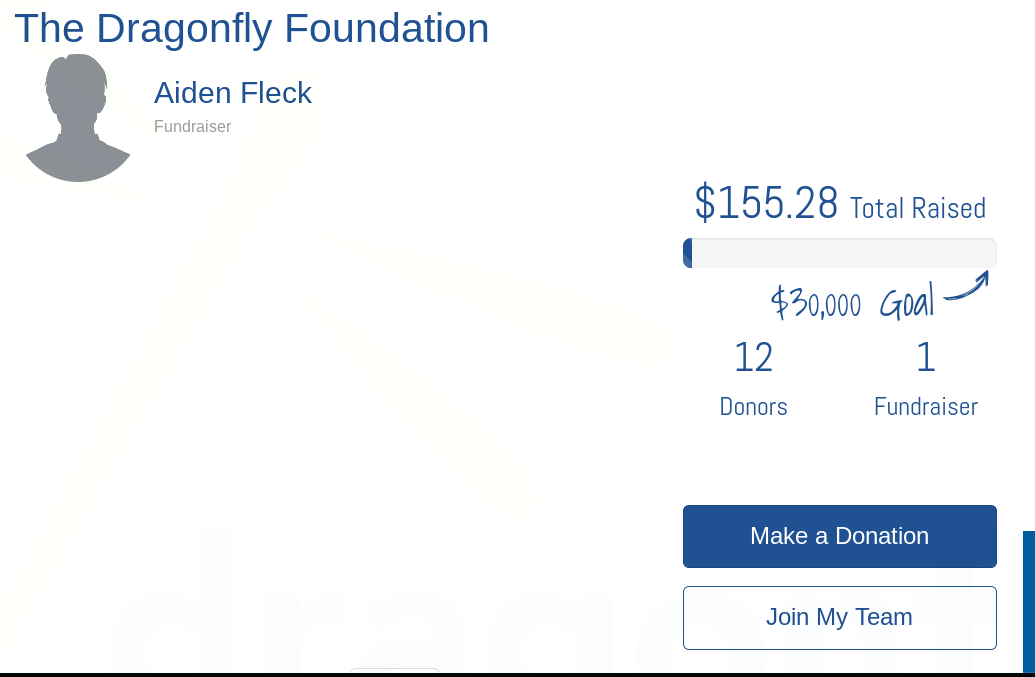1035x677 pixels.
Task: Select the Aiden Fleck name heading
Action: click(233, 93)
